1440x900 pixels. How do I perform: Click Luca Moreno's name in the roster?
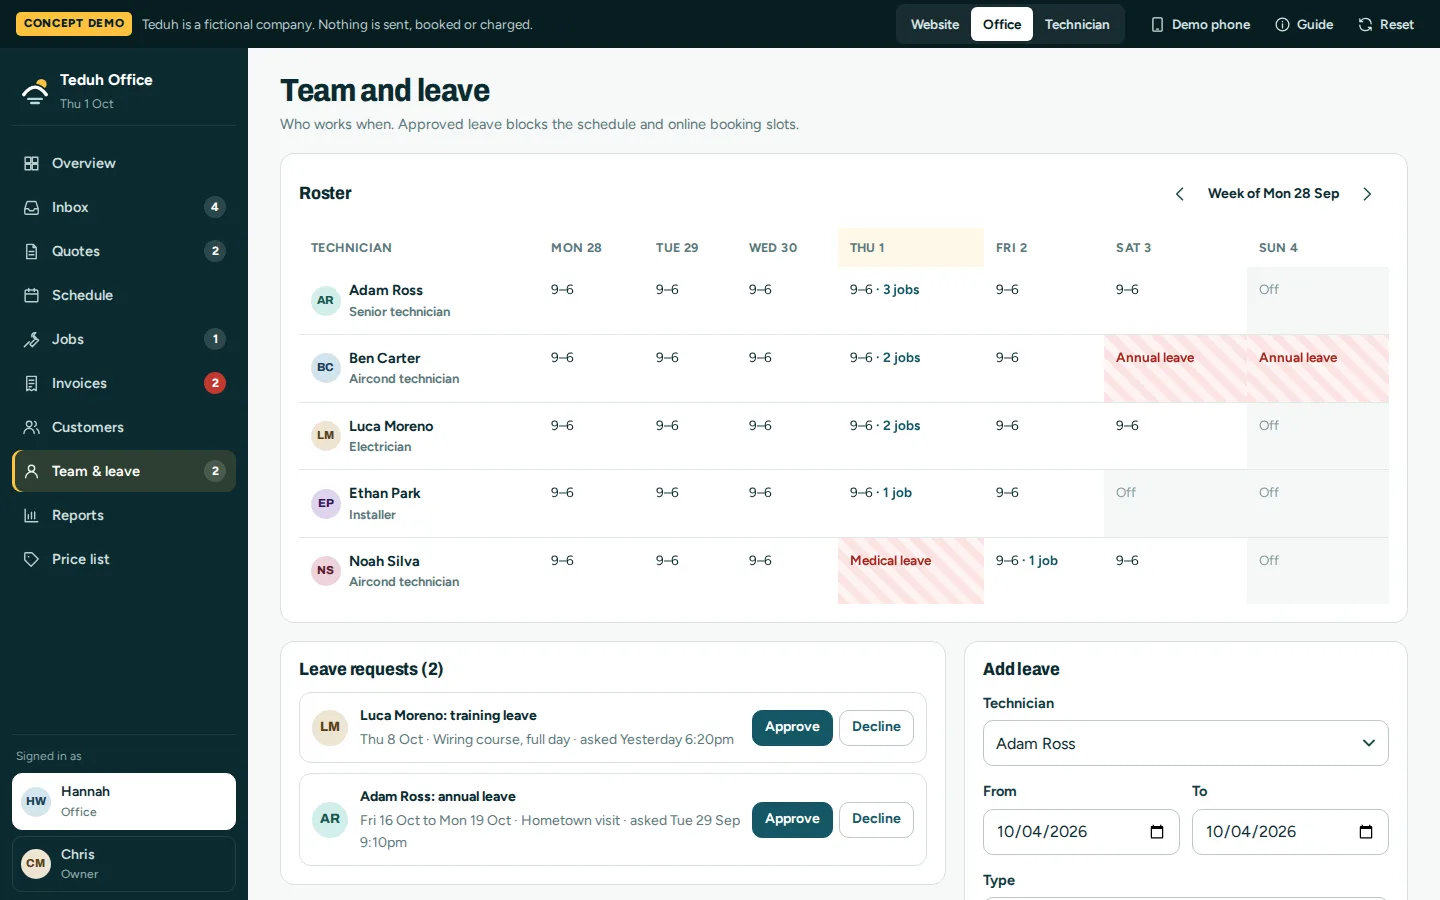coord(391,426)
